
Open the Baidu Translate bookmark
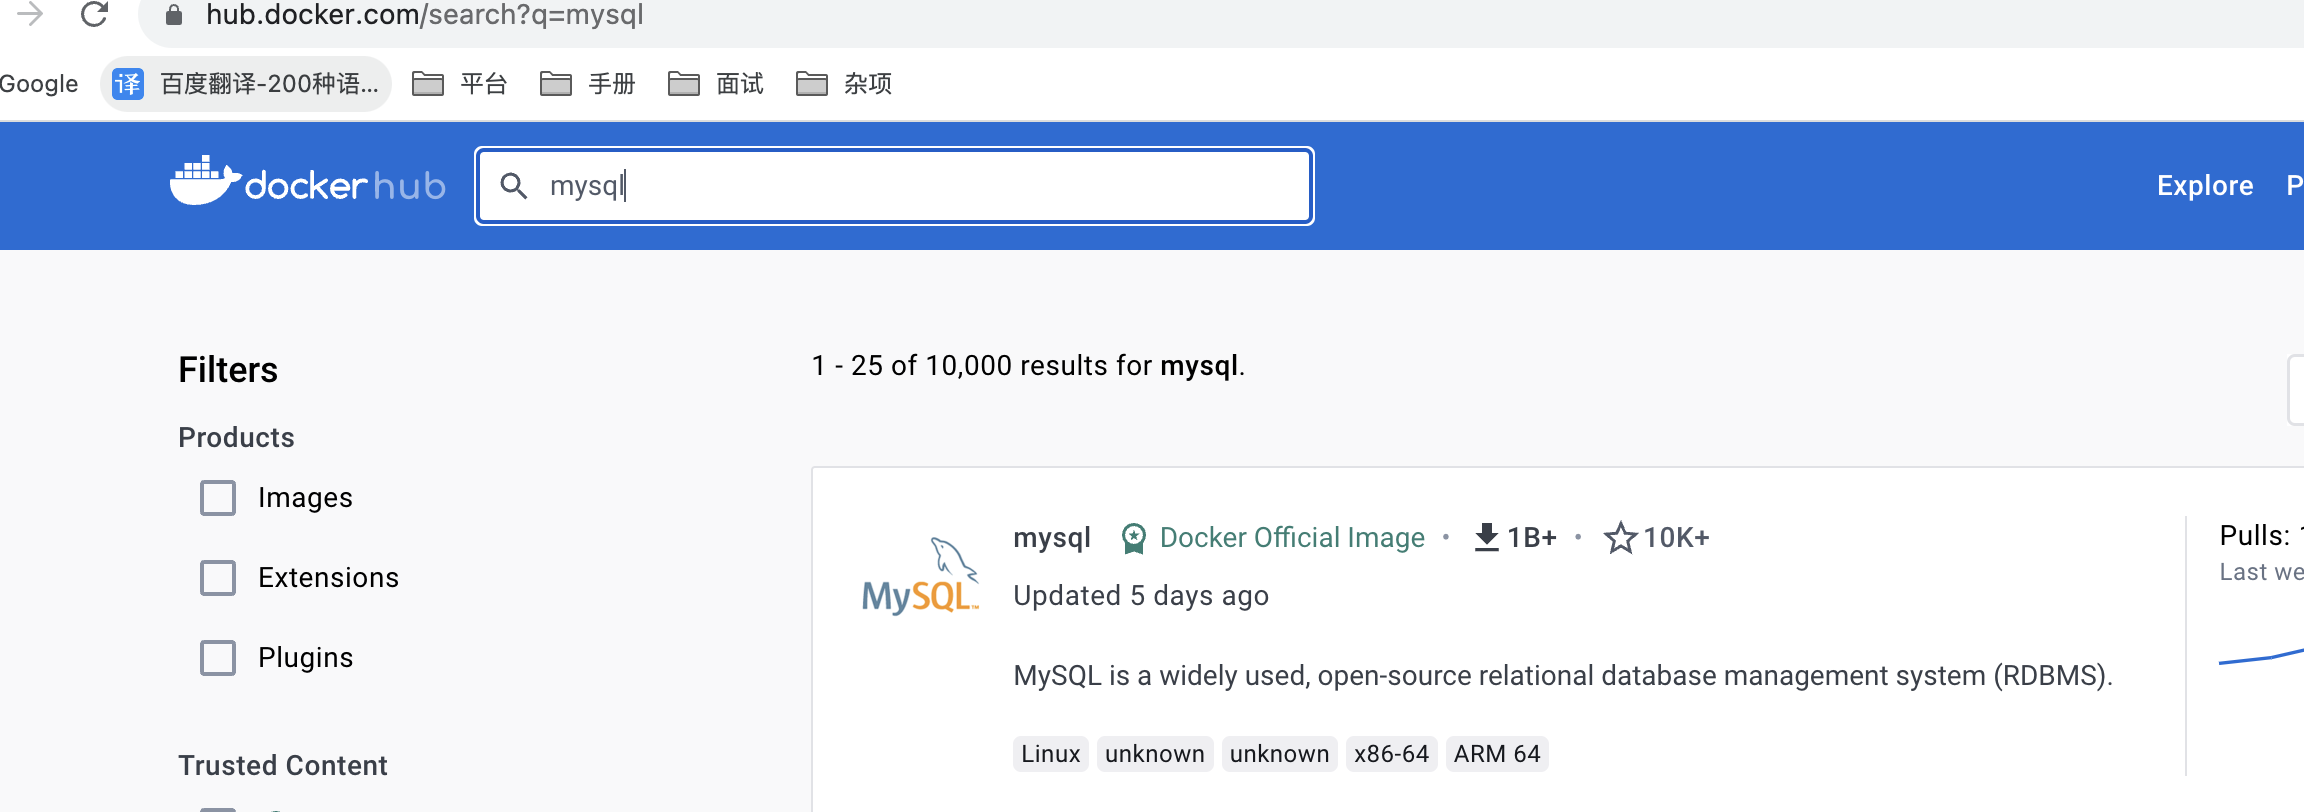coord(246,84)
